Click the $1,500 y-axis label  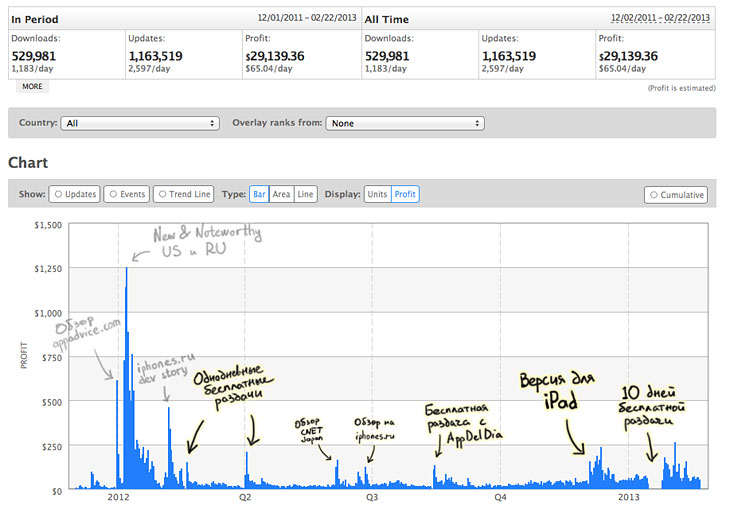tap(48, 225)
